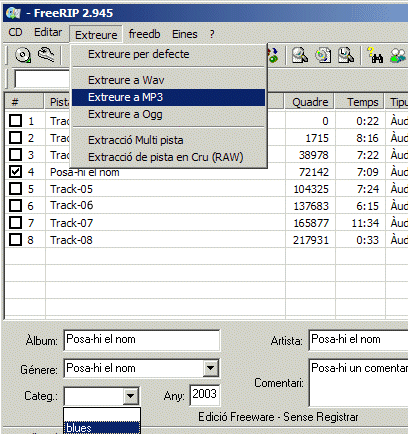Open the Editar menu
408x434 pixels.
48,33
